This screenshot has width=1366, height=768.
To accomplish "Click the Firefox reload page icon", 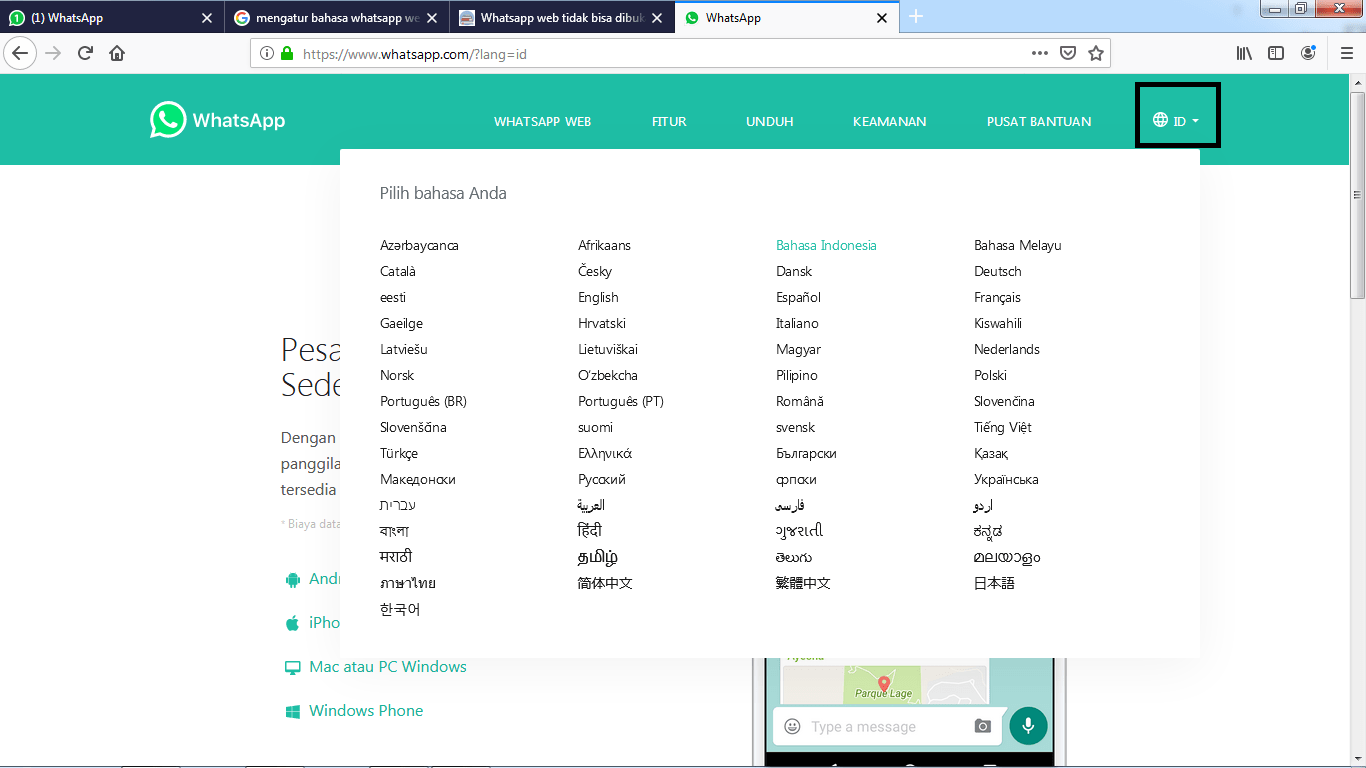I will pos(85,54).
